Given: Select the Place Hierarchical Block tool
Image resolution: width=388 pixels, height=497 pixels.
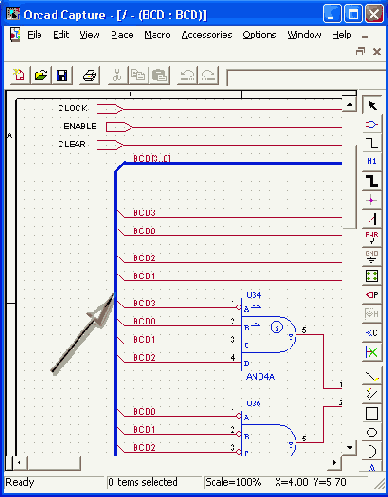Looking at the screenshot, I should [372, 276].
